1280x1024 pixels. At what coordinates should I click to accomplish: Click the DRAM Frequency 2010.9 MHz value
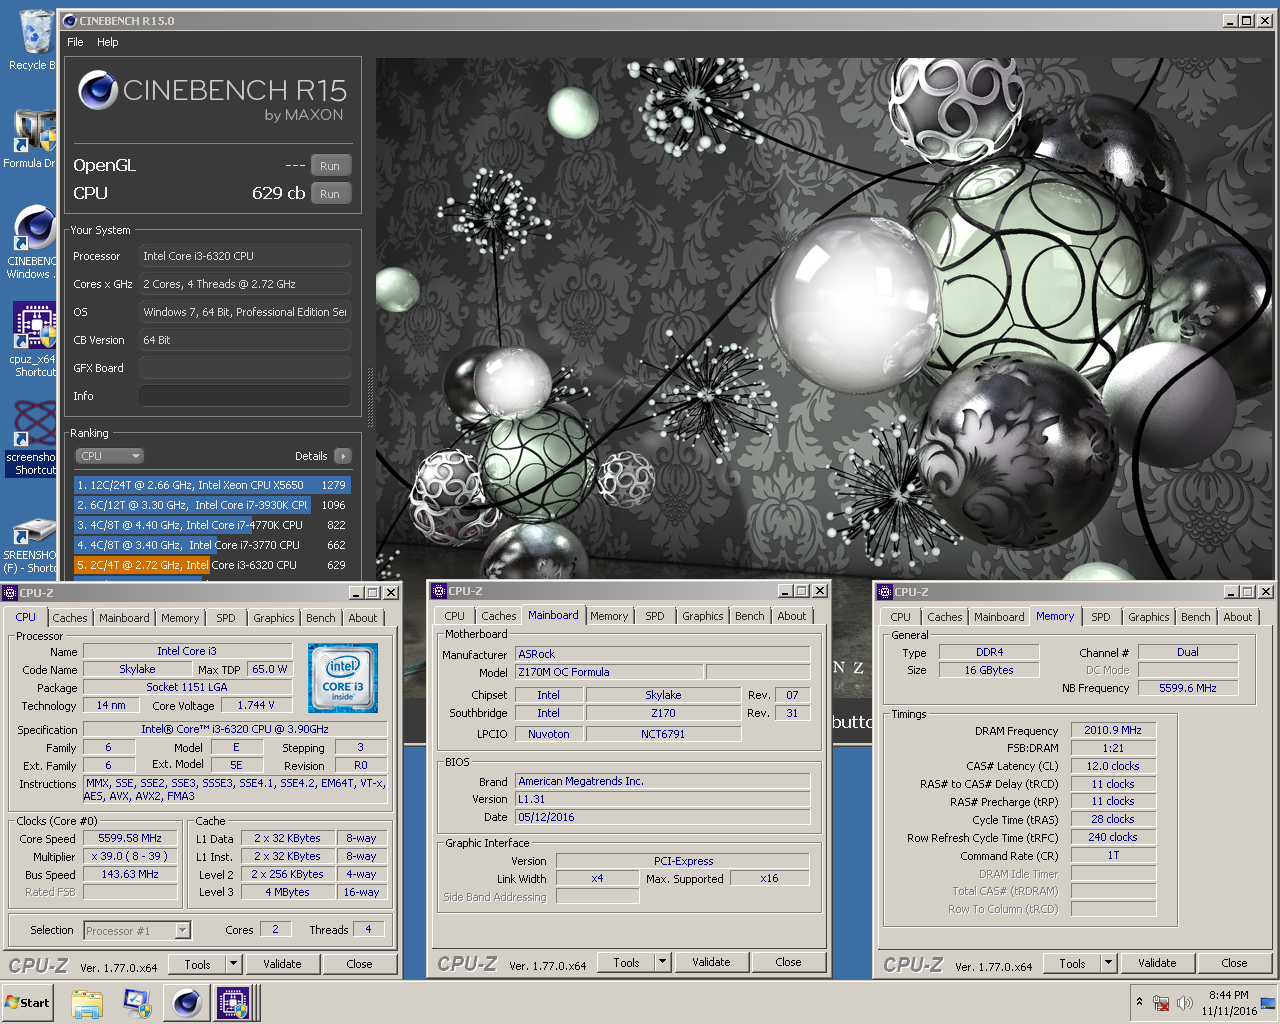[x=1113, y=730]
